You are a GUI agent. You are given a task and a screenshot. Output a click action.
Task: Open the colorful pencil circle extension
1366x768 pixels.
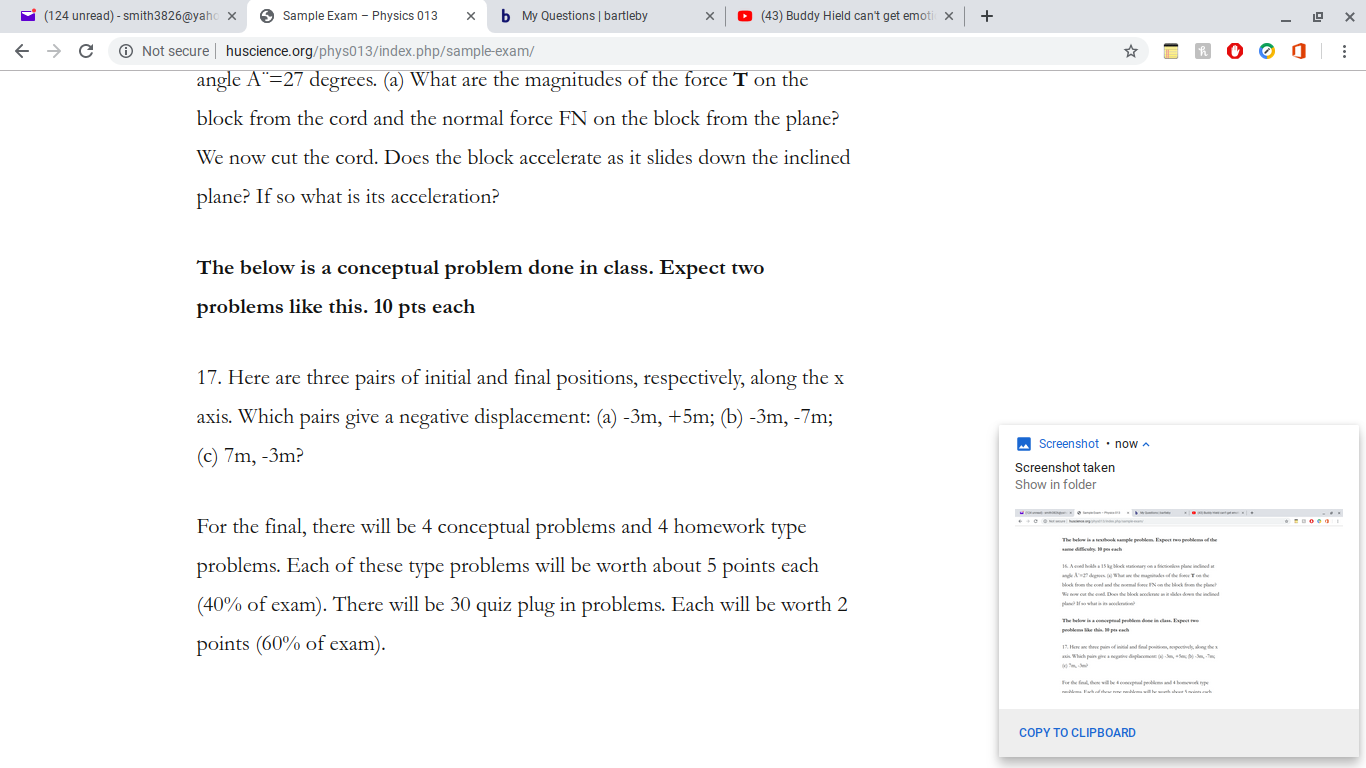point(1267,51)
